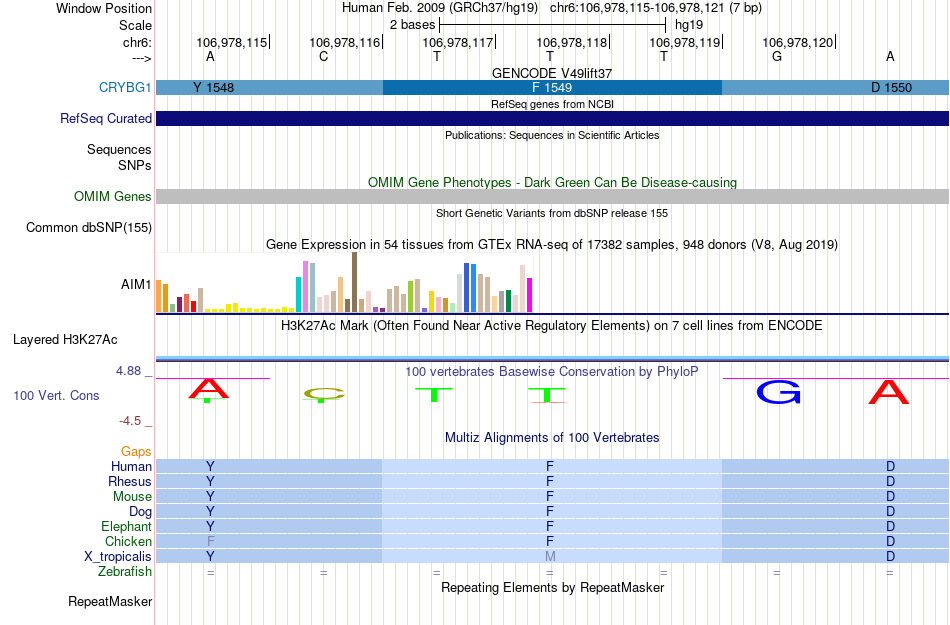This screenshot has height=625, width=950.
Task: Select the OMIM Genes track label
Action: pyautogui.click(x=113, y=196)
